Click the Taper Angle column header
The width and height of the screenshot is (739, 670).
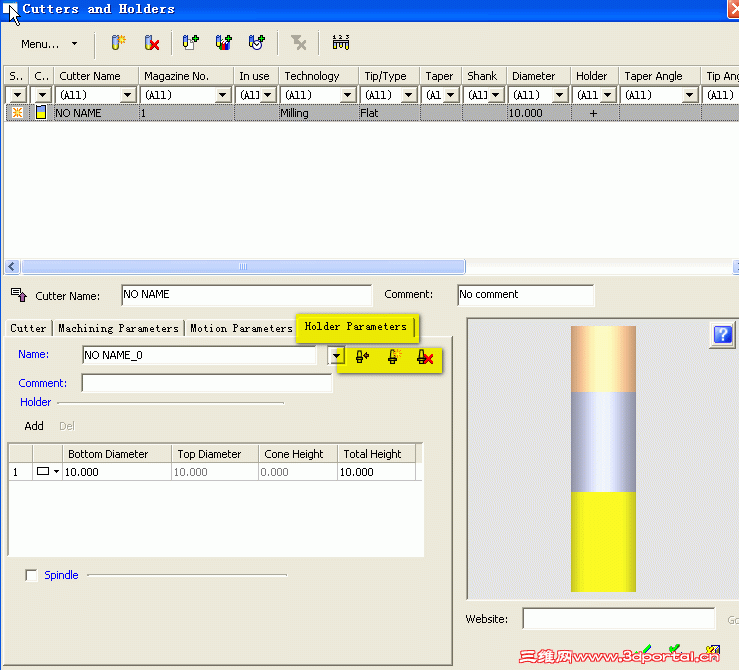coord(659,76)
